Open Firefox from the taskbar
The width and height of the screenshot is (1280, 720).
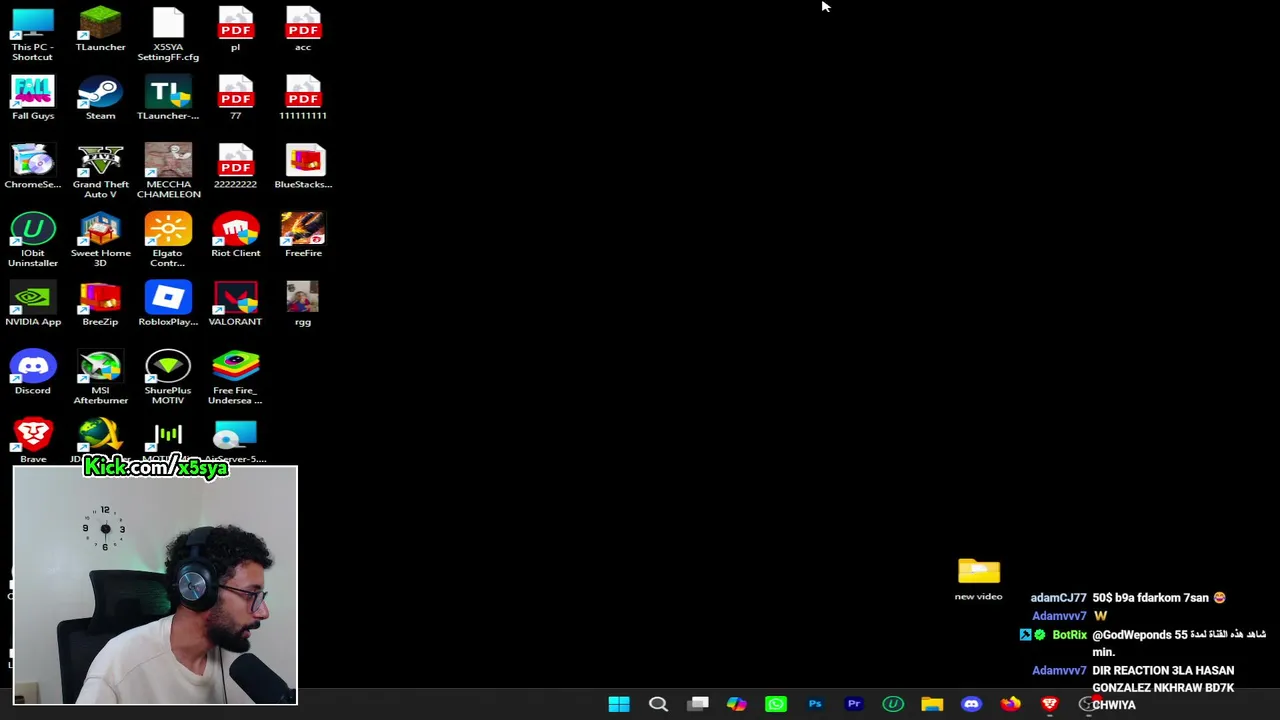(1011, 704)
